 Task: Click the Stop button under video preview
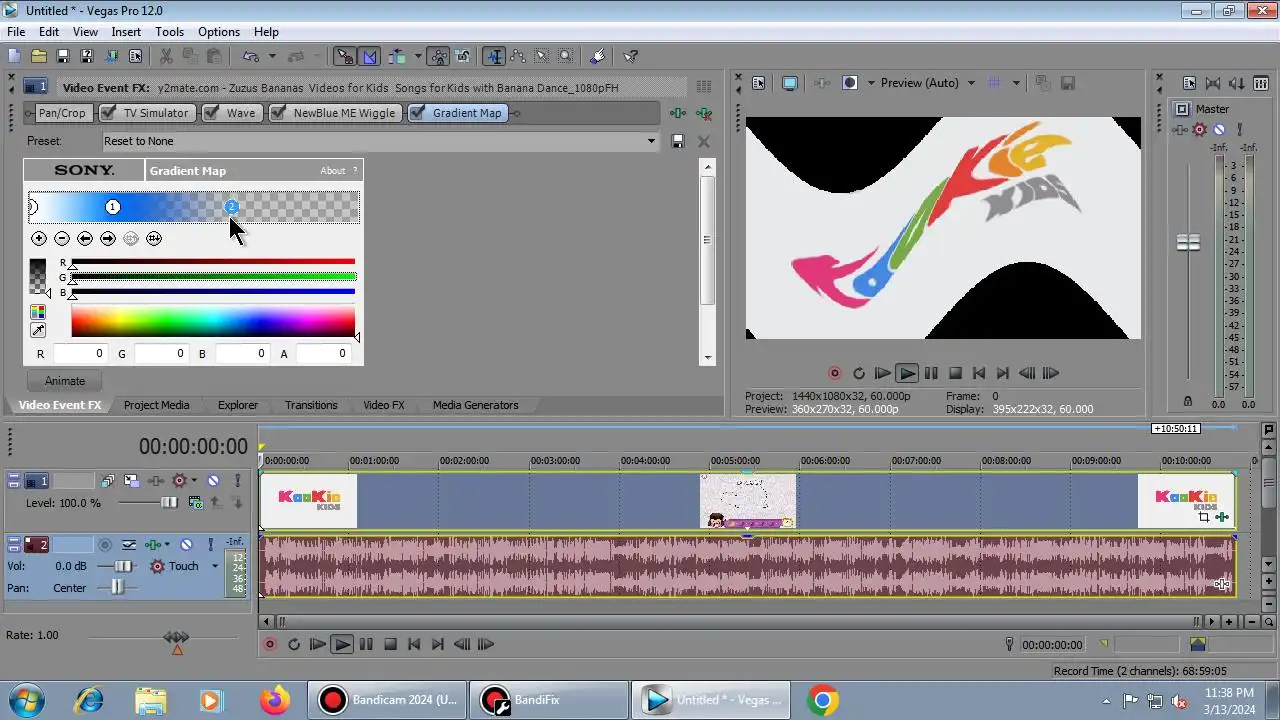coord(955,373)
